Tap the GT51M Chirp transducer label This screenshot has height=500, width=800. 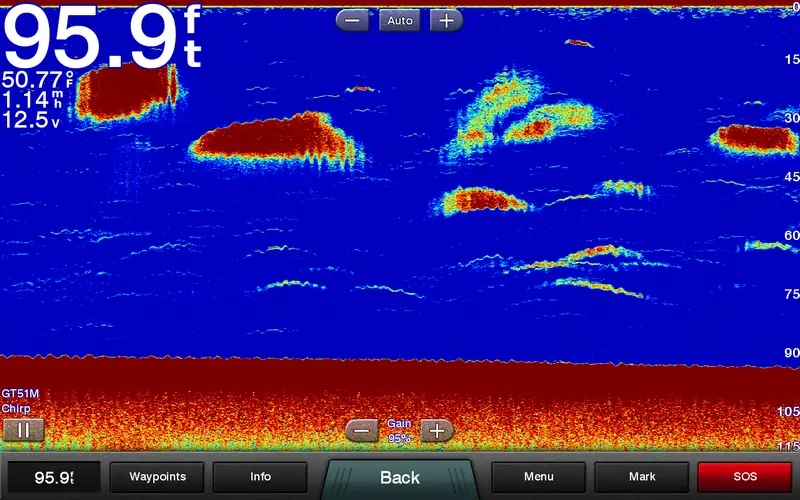[x=18, y=401]
